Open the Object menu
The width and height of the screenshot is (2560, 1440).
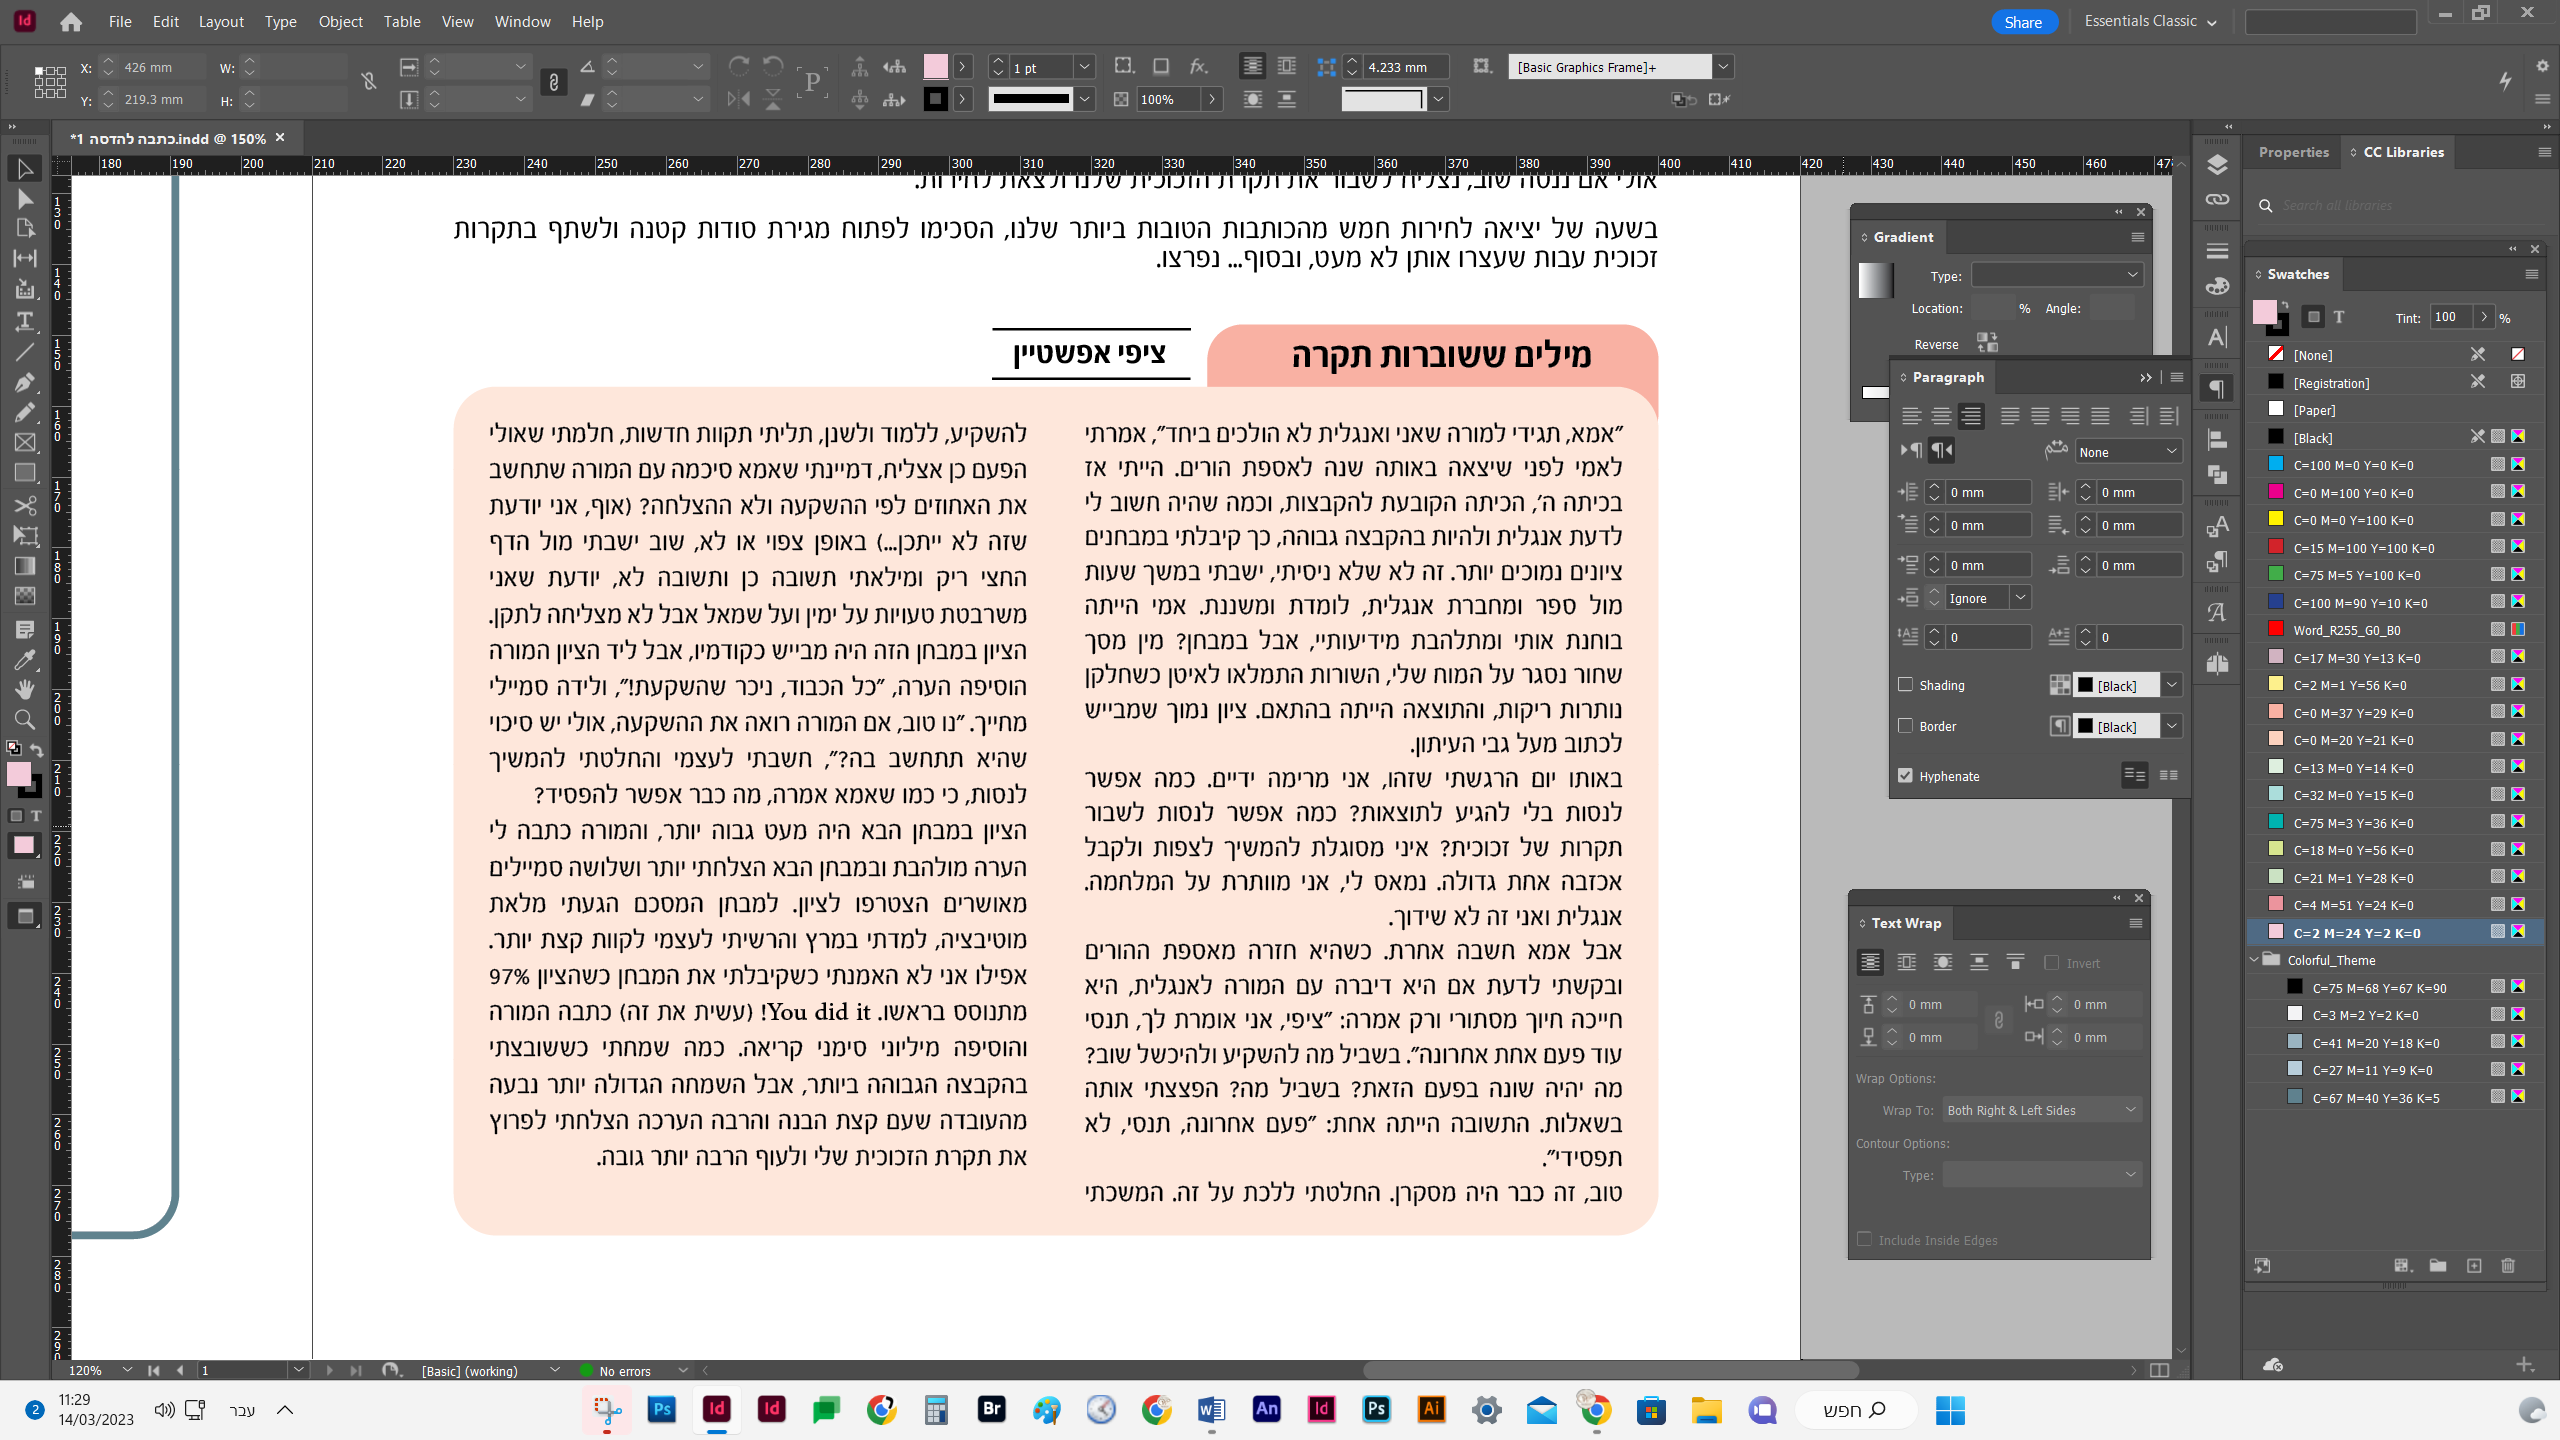click(x=340, y=21)
